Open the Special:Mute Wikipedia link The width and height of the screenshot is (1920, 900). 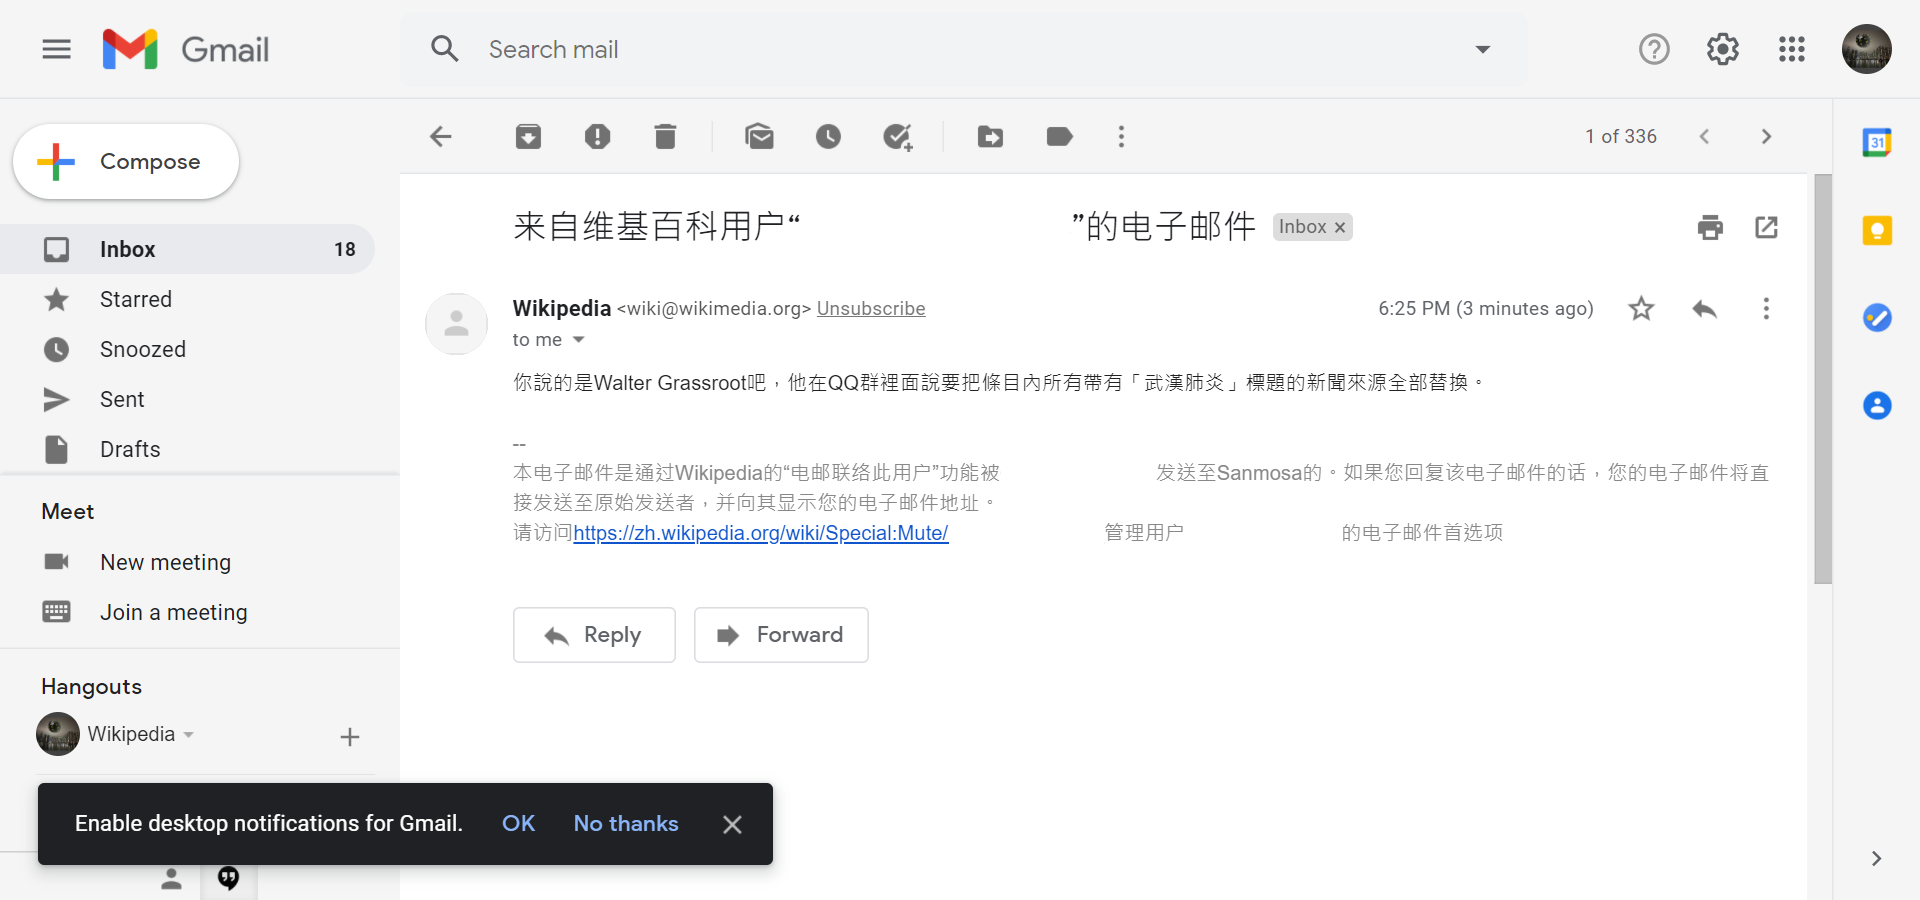tap(761, 533)
